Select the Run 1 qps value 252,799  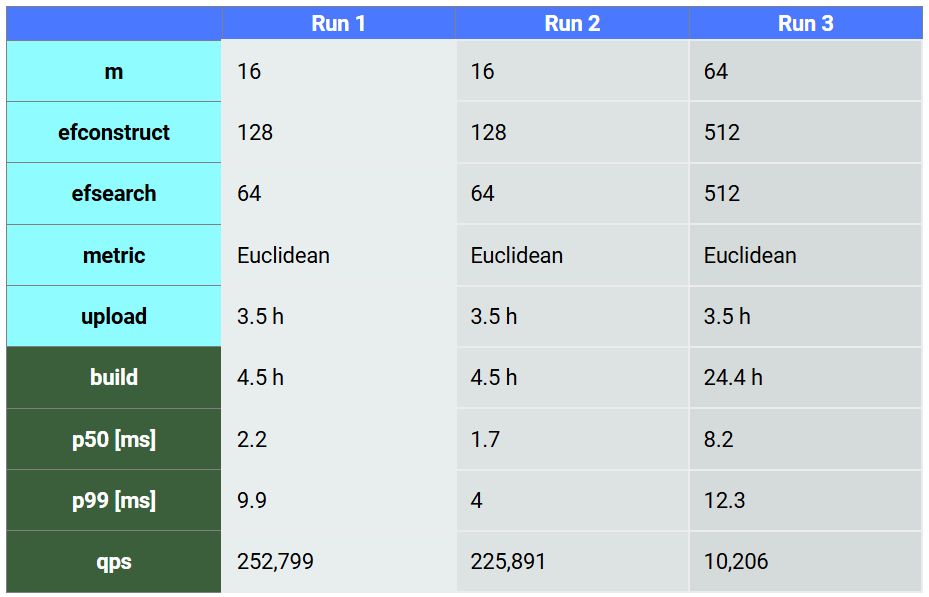point(275,562)
